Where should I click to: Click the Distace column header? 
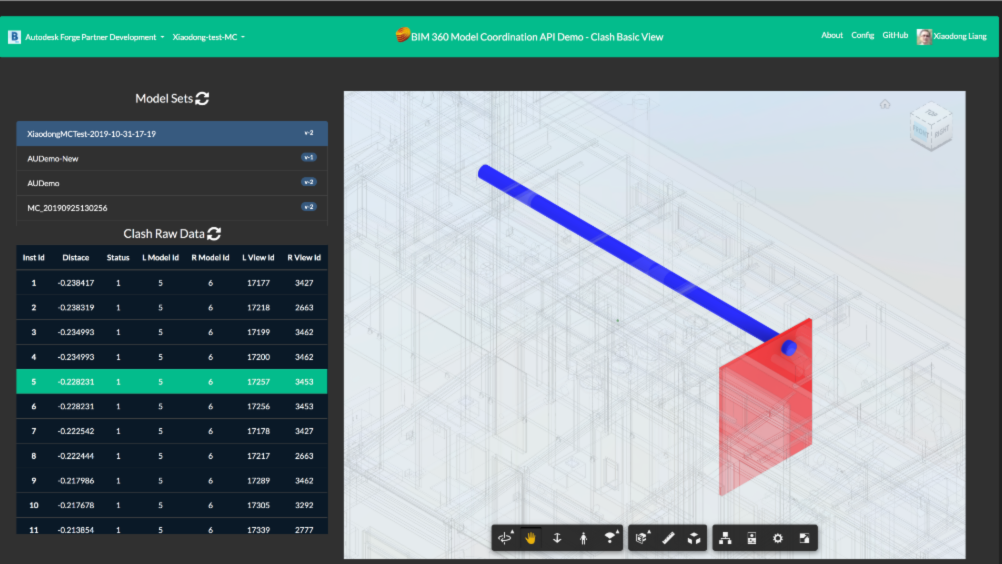[75, 257]
